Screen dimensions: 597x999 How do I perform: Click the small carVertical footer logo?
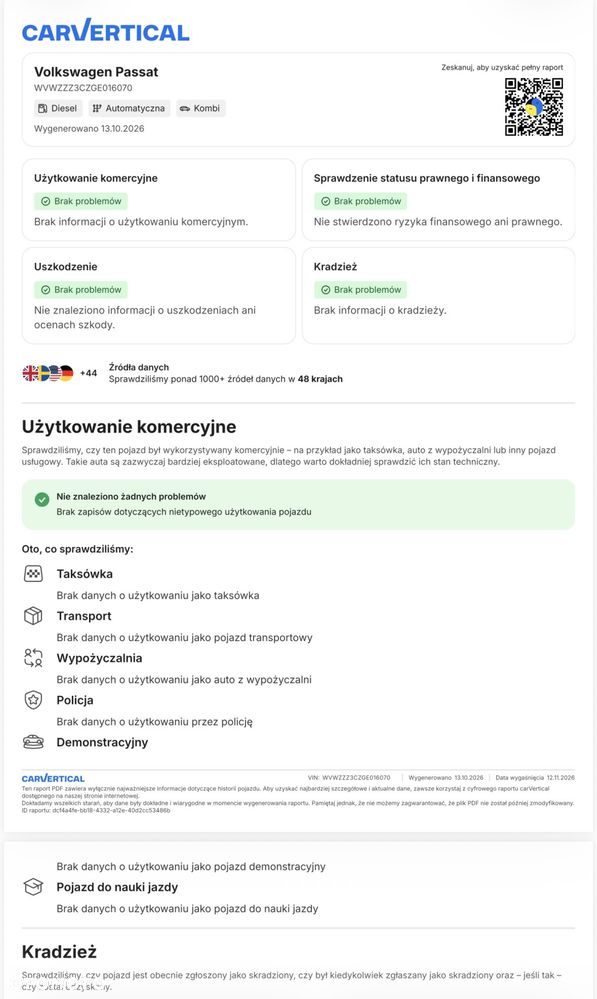click(x=53, y=779)
